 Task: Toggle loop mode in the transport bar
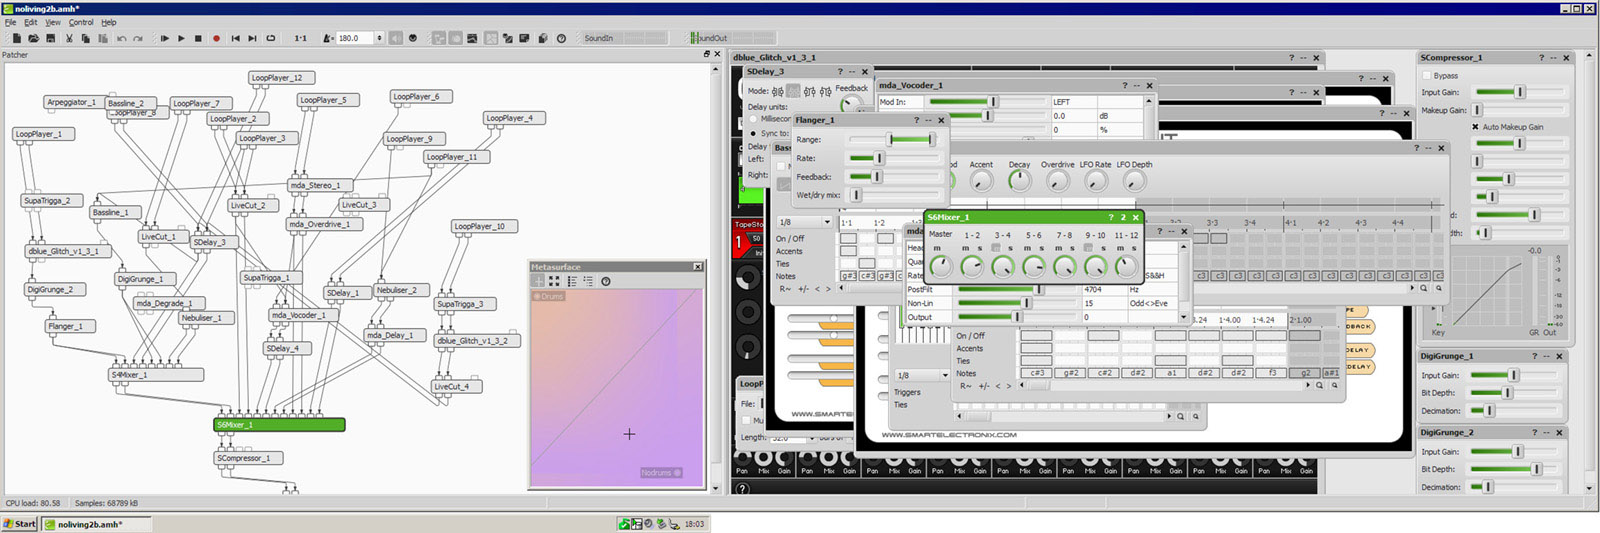click(x=270, y=38)
